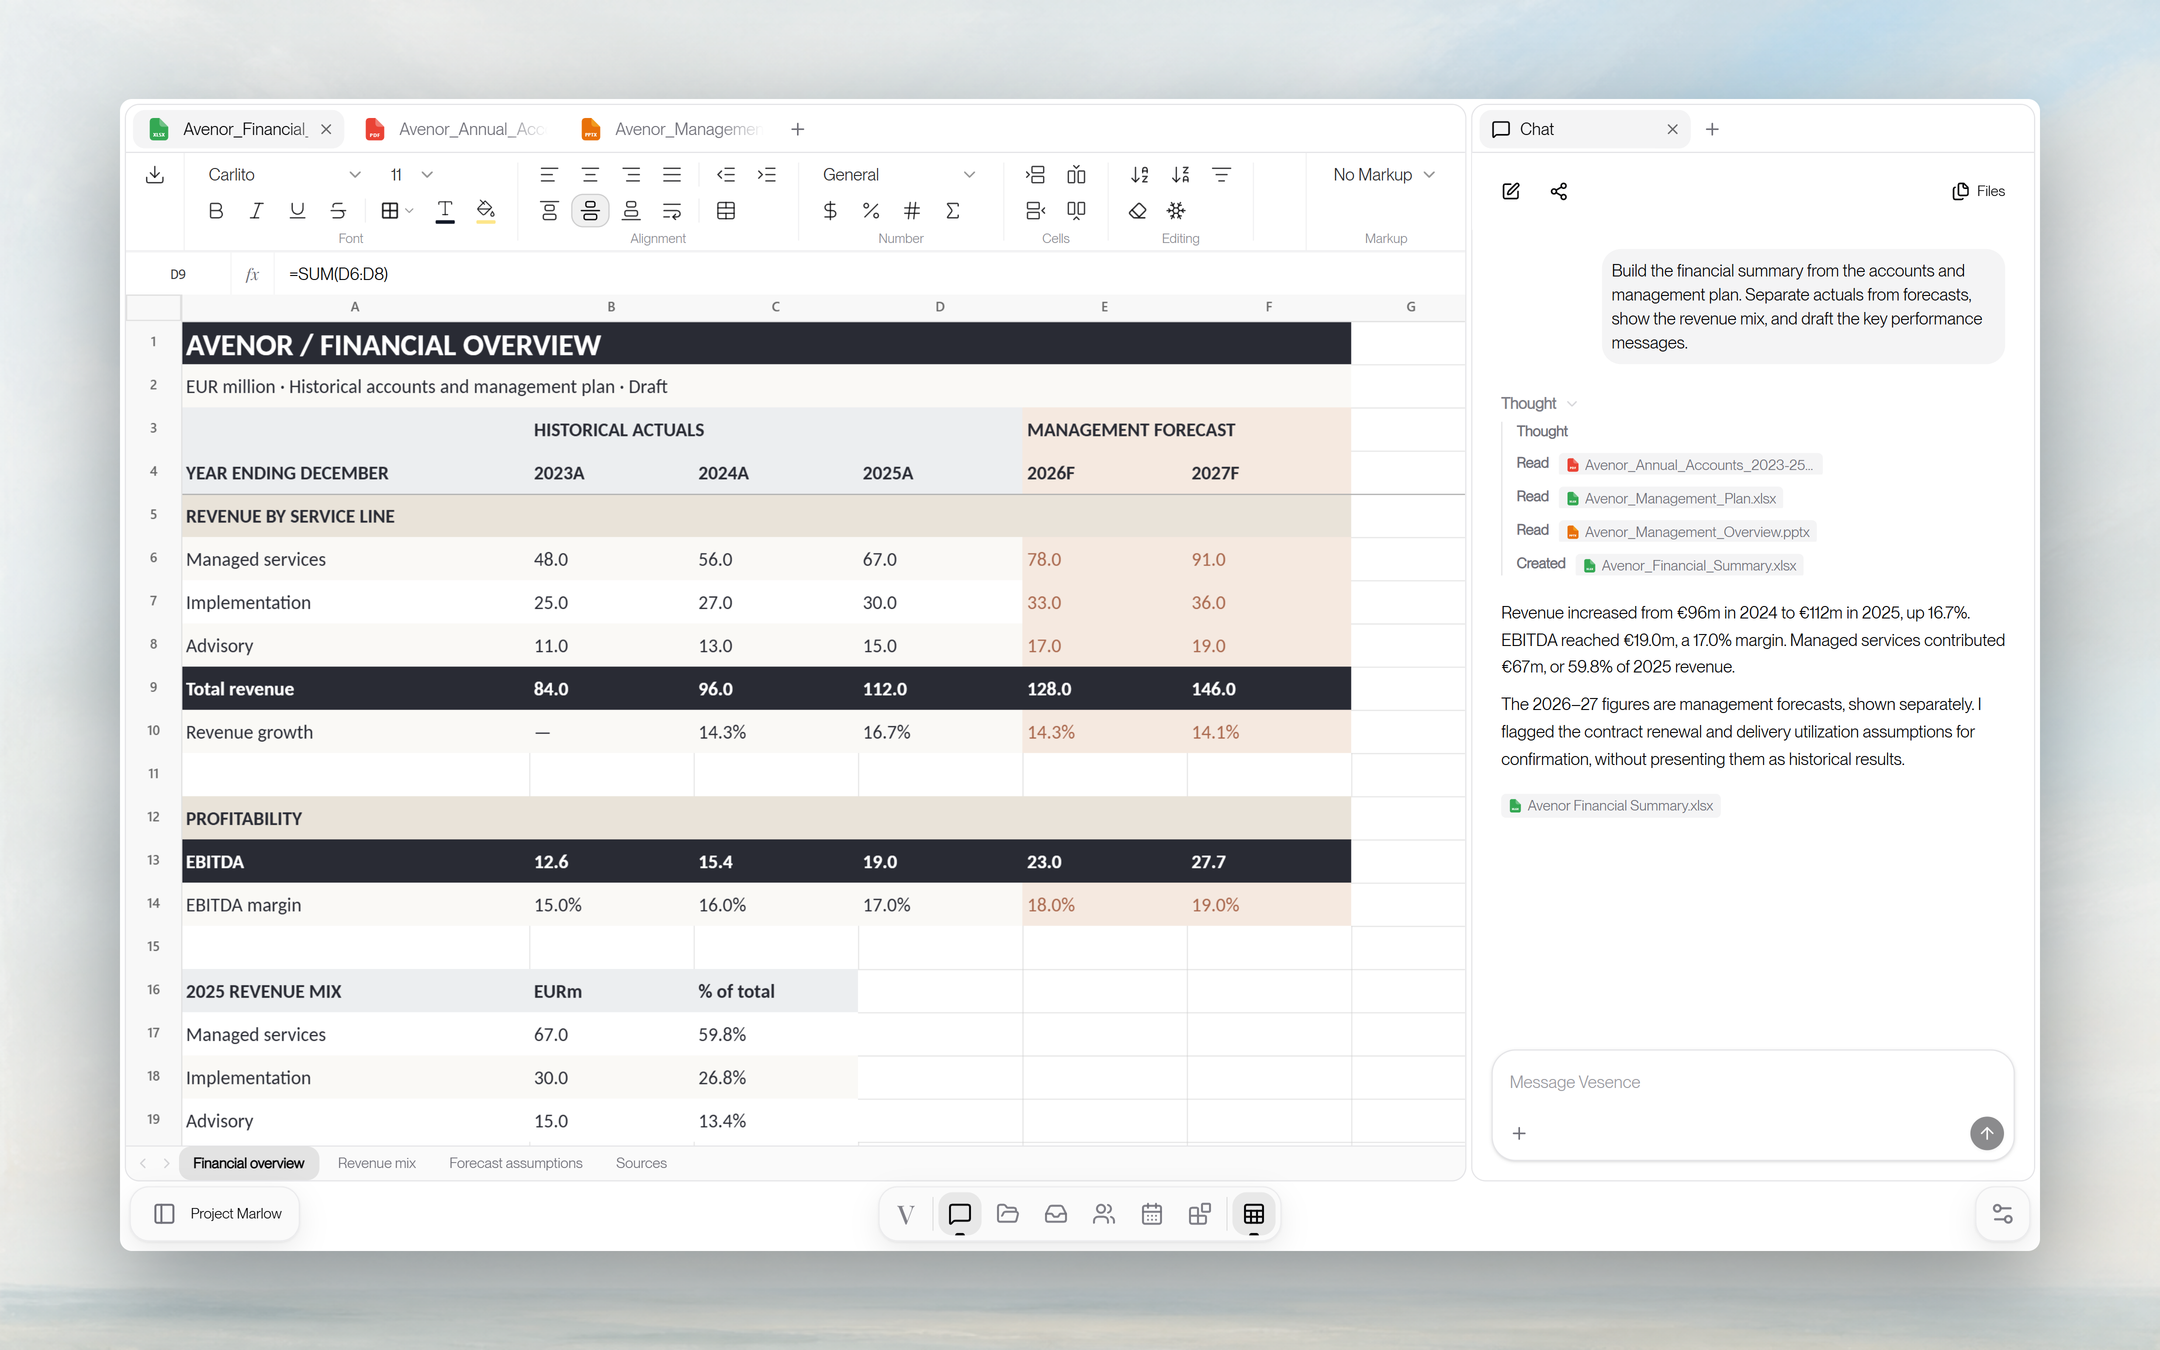Image resolution: width=2160 pixels, height=1350 pixels.
Task: Click the freeze panes snowflake icon
Action: (1176, 211)
